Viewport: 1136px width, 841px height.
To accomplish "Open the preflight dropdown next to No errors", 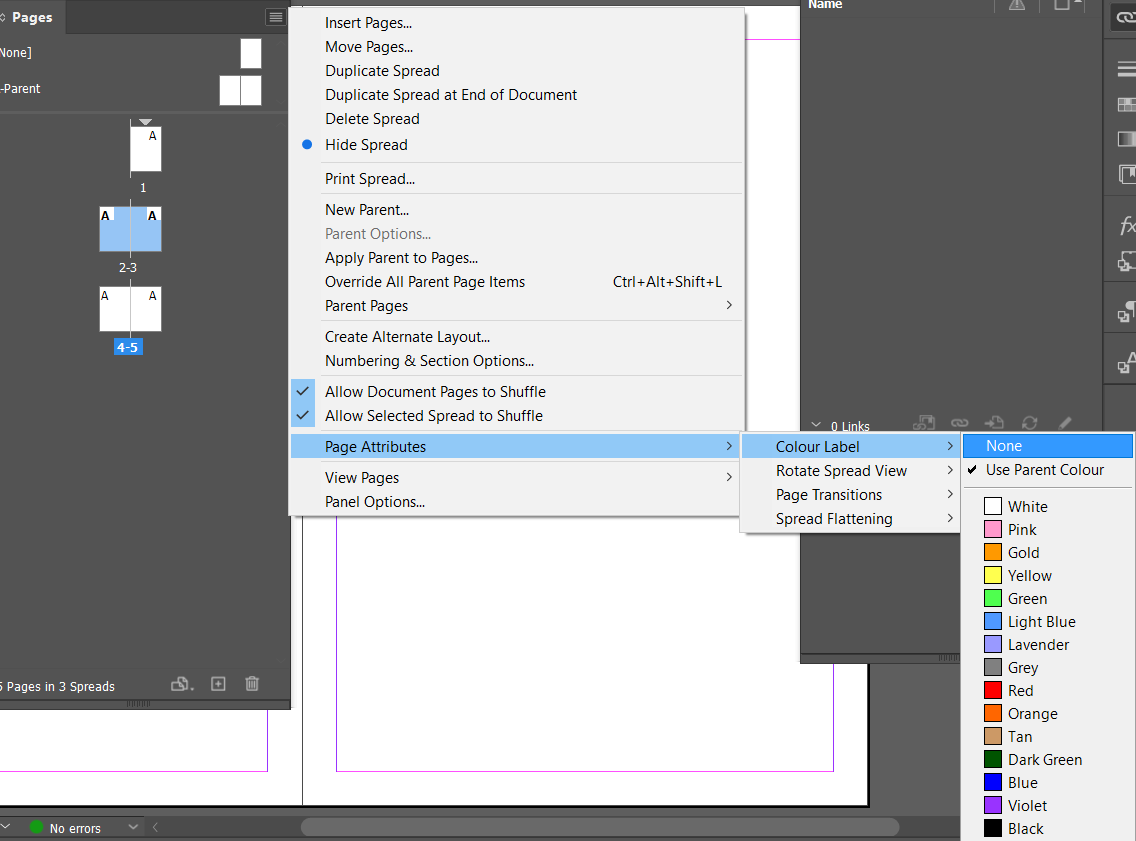I will coord(133,827).
